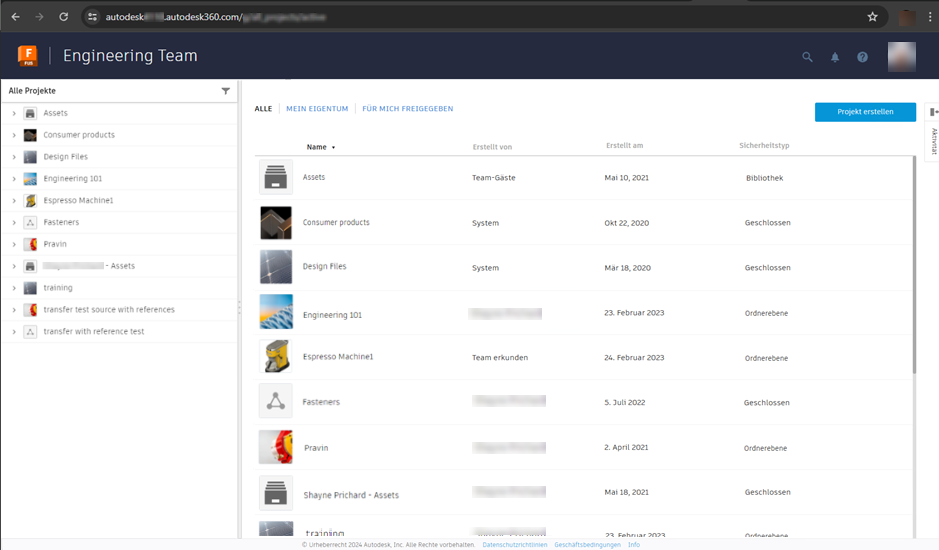Click Projekt erstellen button
Viewport: 939px width, 550px height.
click(865, 112)
